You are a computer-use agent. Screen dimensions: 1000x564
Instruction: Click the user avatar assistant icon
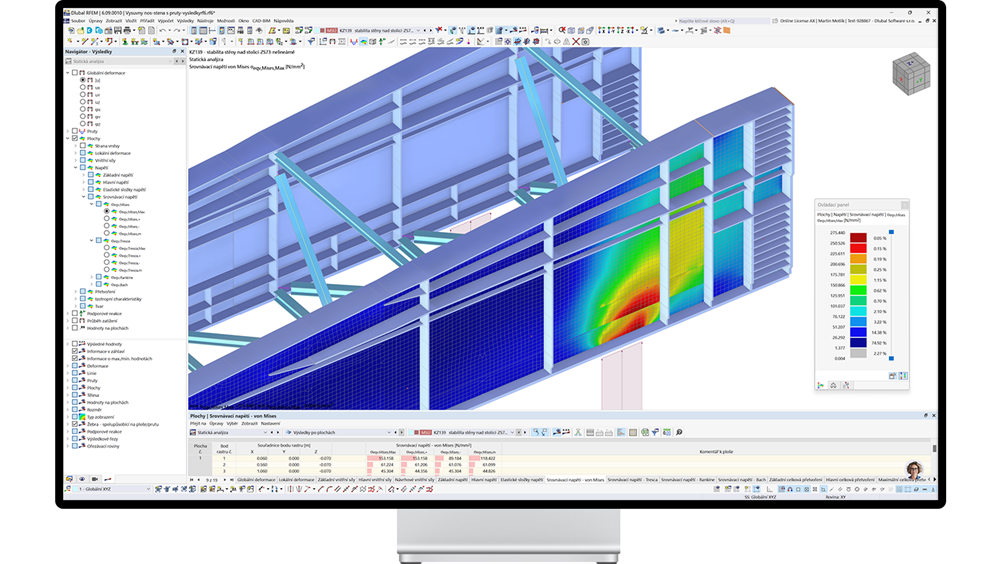[x=914, y=470]
